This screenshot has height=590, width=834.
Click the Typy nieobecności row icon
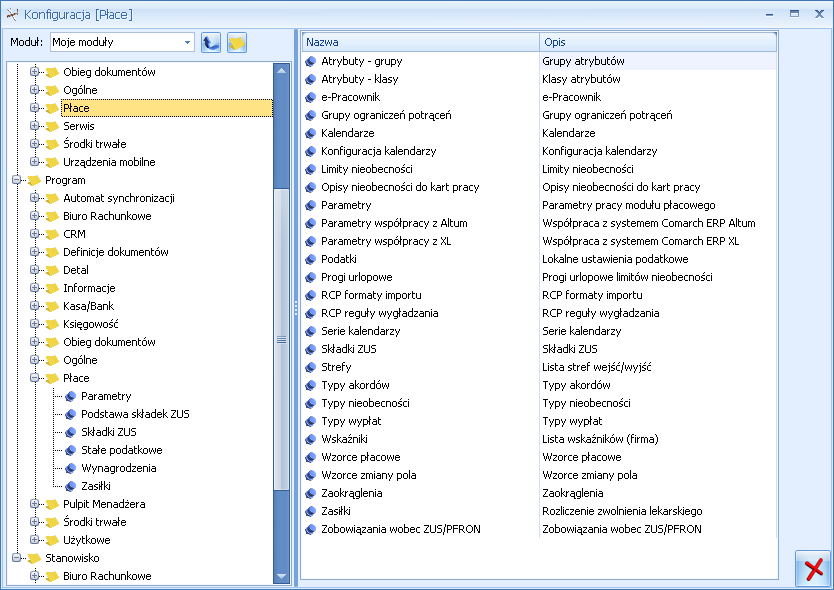311,403
